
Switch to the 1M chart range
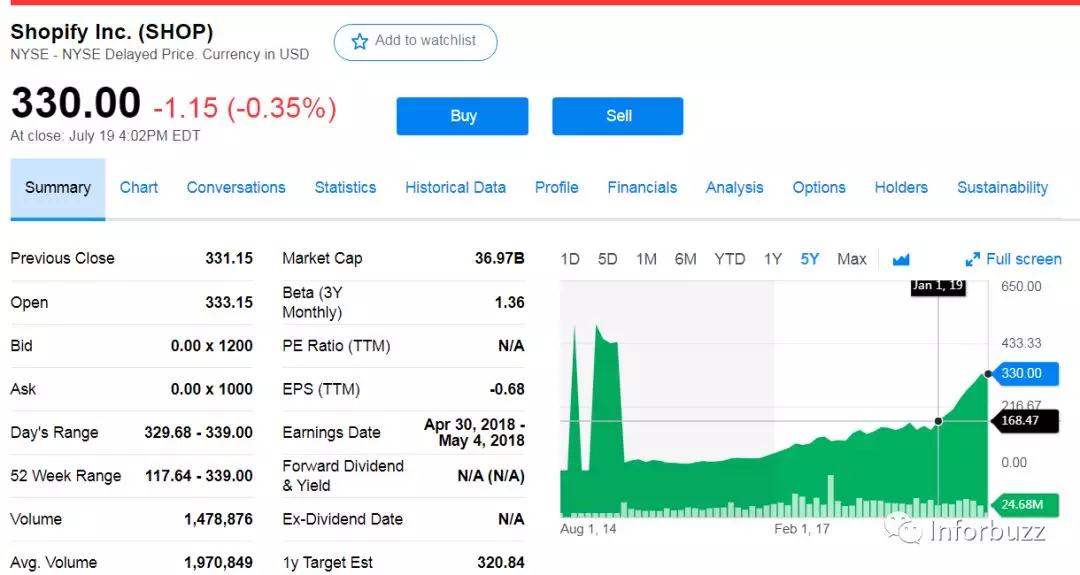(646, 259)
